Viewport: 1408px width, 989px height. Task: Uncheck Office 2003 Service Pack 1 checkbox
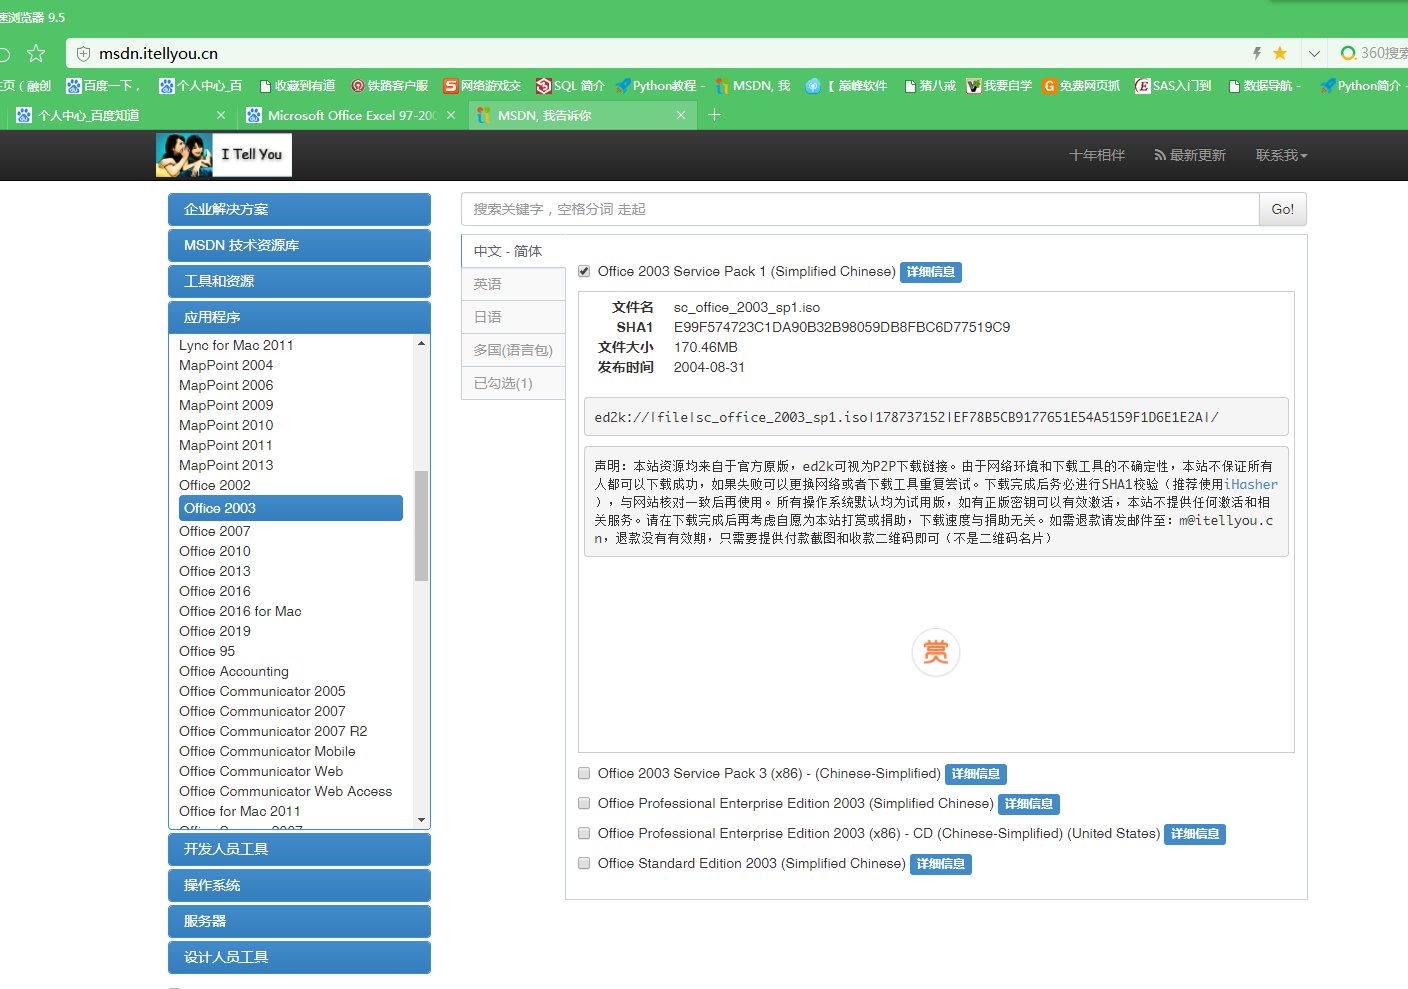[x=583, y=271]
